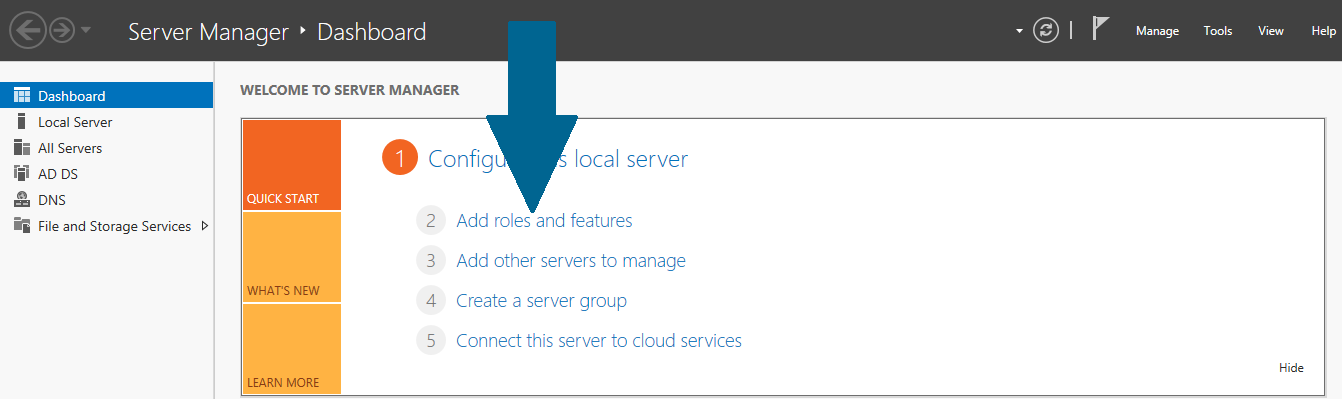Refresh the dashboard with the refresh icon
Viewport: 1342px width, 399px height.
1046,31
